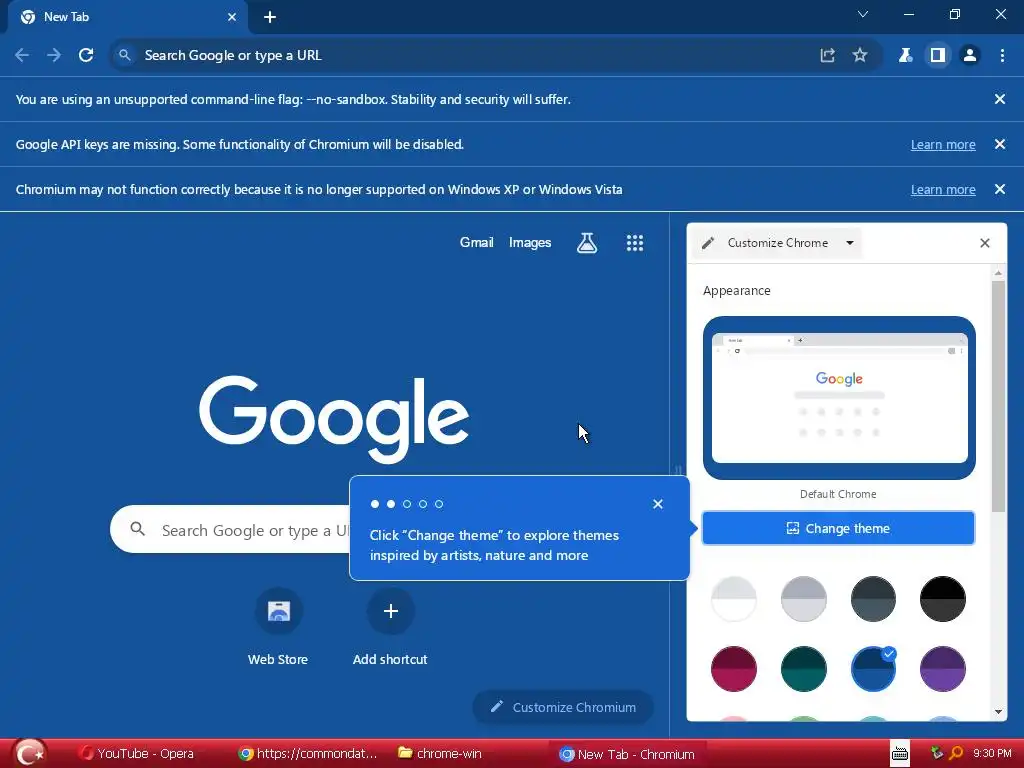Dismiss the Google API keys warning
Screen dimensions: 1024x768
(1000, 144)
